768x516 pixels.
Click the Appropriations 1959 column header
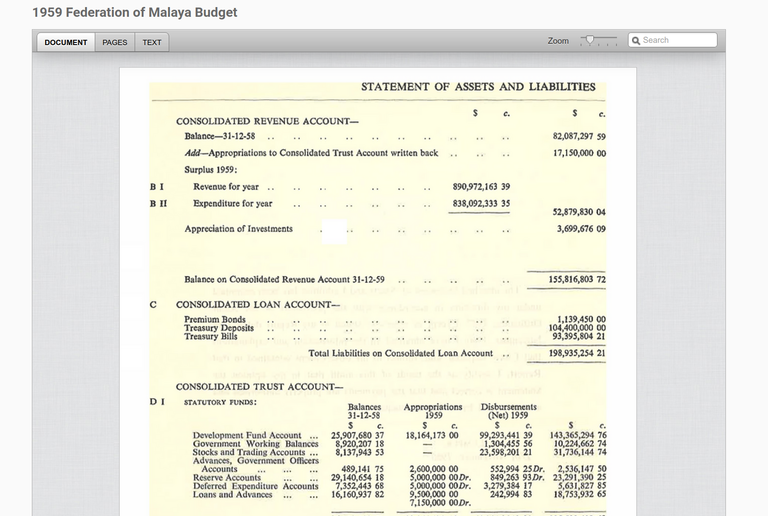[x=433, y=412]
